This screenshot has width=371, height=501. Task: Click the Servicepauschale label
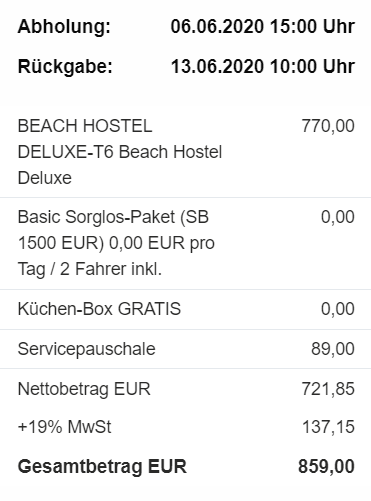click(x=87, y=349)
